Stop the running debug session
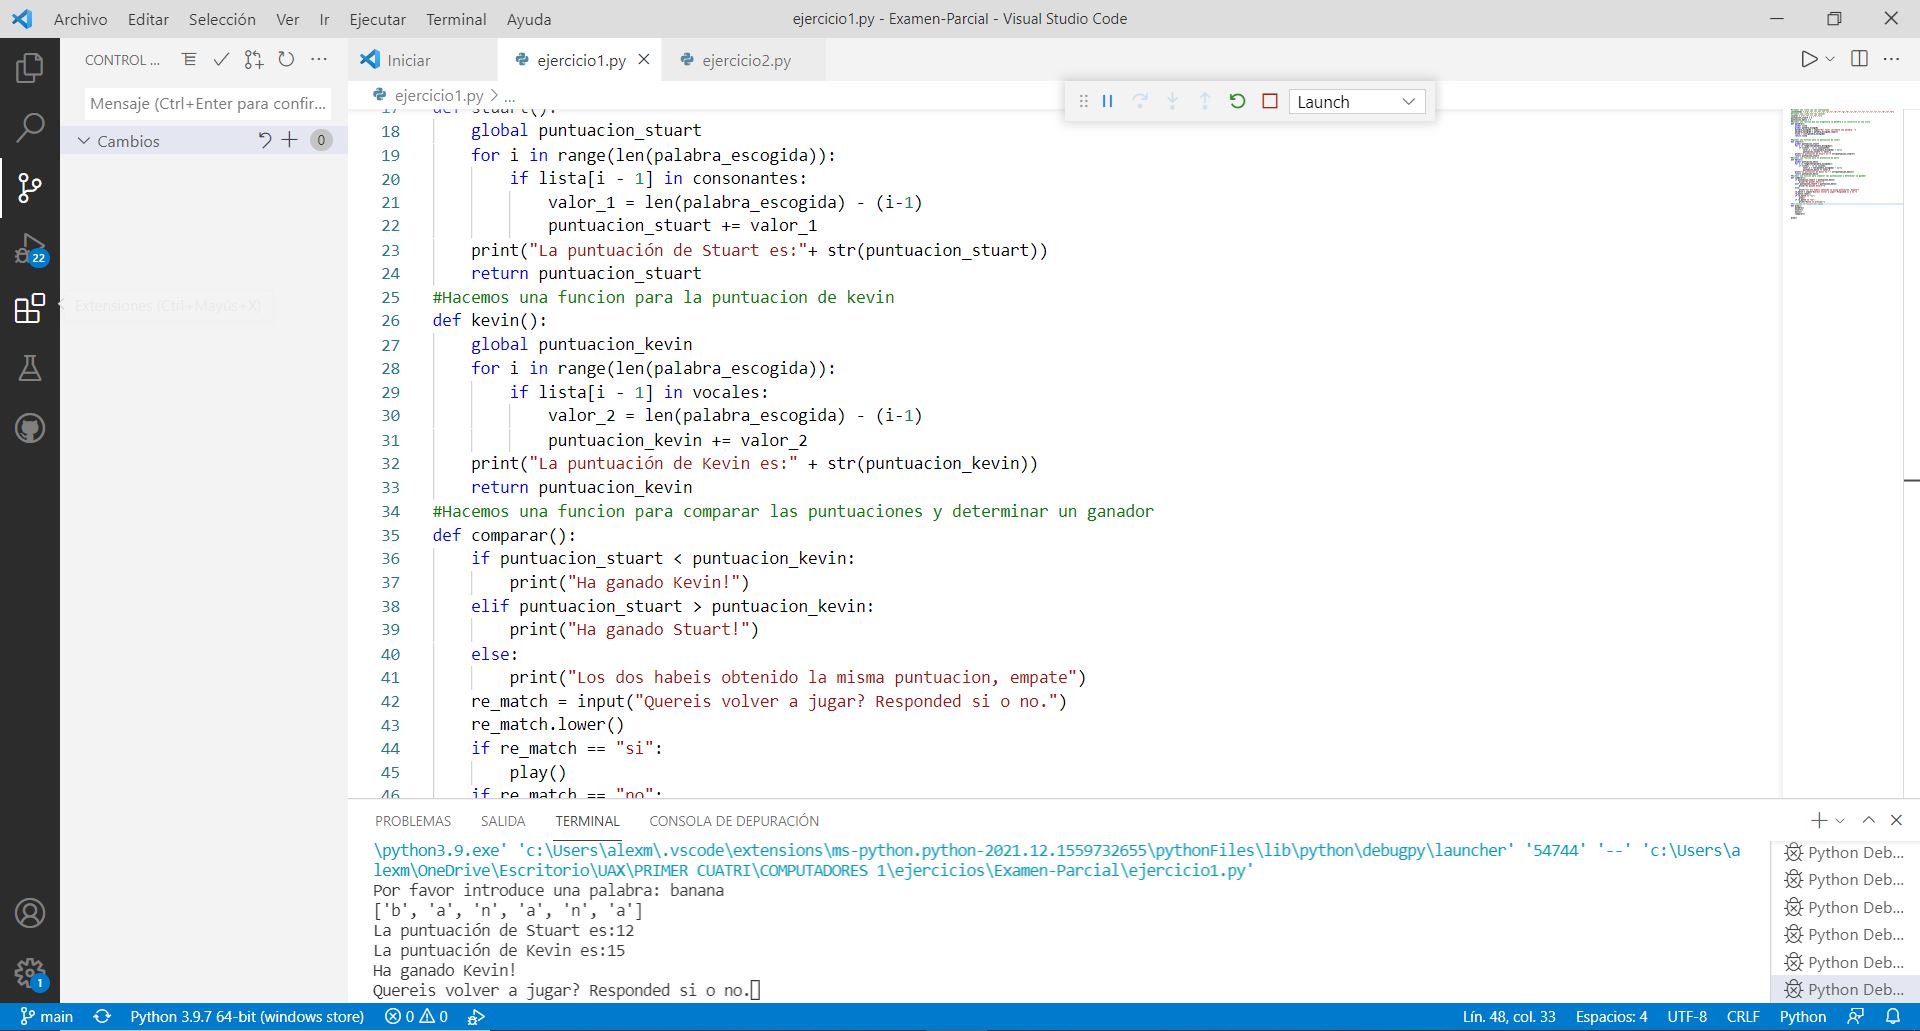Viewport: 1920px width, 1031px height. pos(1270,101)
